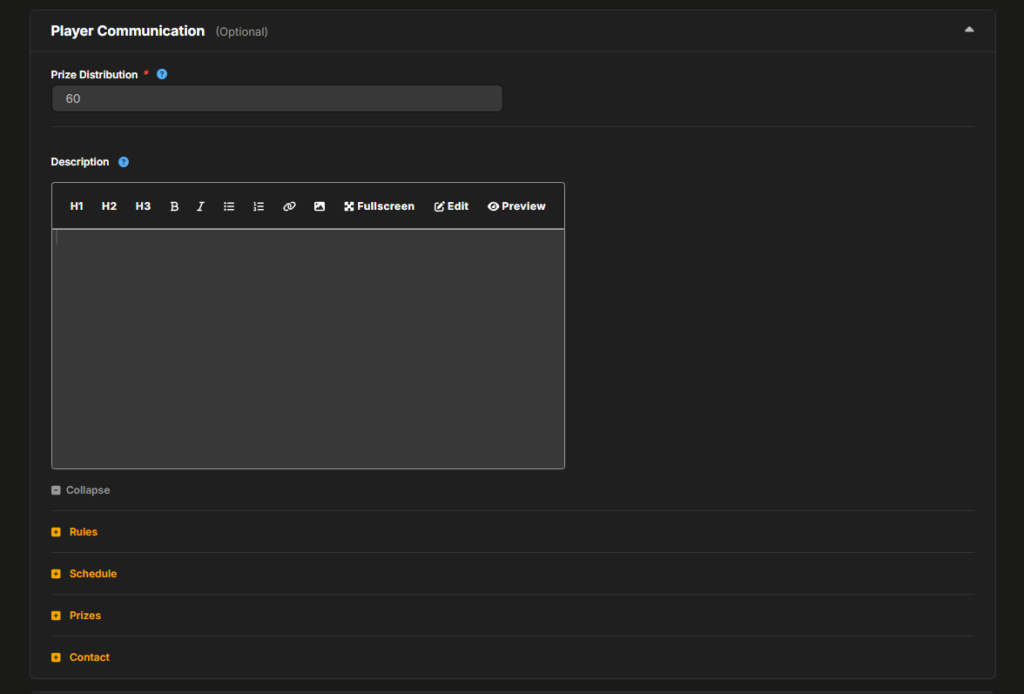Expand the Rules section
Viewport: 1024px width, 694px height.
[x=74, y=532]
